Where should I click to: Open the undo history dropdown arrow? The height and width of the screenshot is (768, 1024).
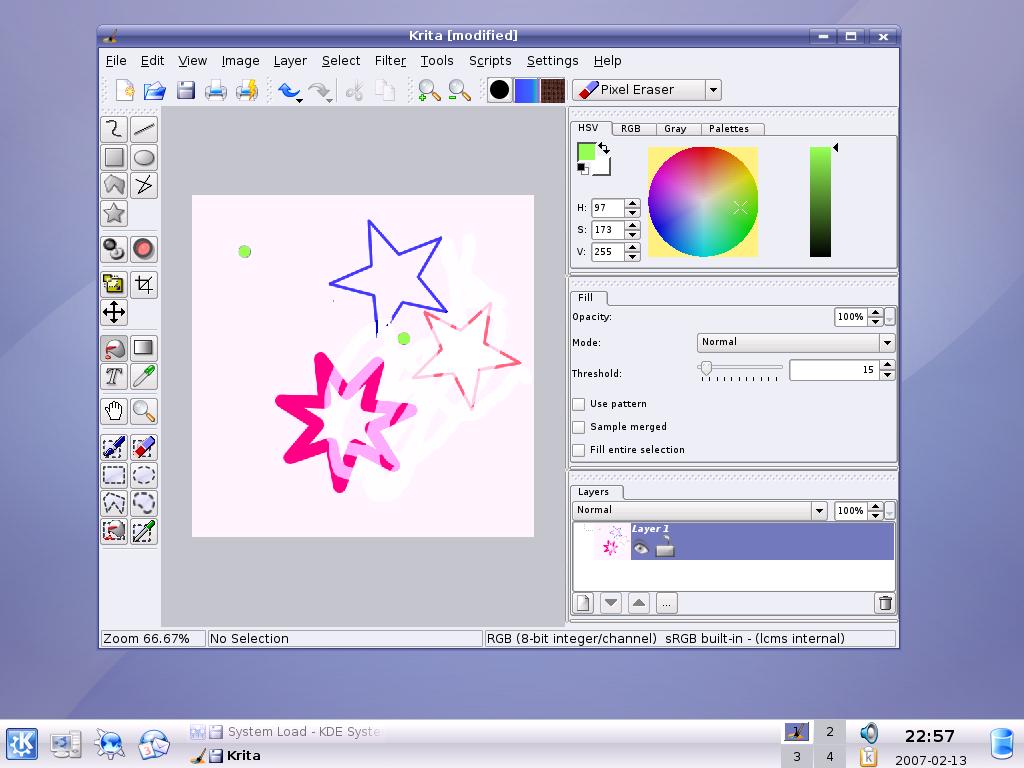(x=299, y=100)
